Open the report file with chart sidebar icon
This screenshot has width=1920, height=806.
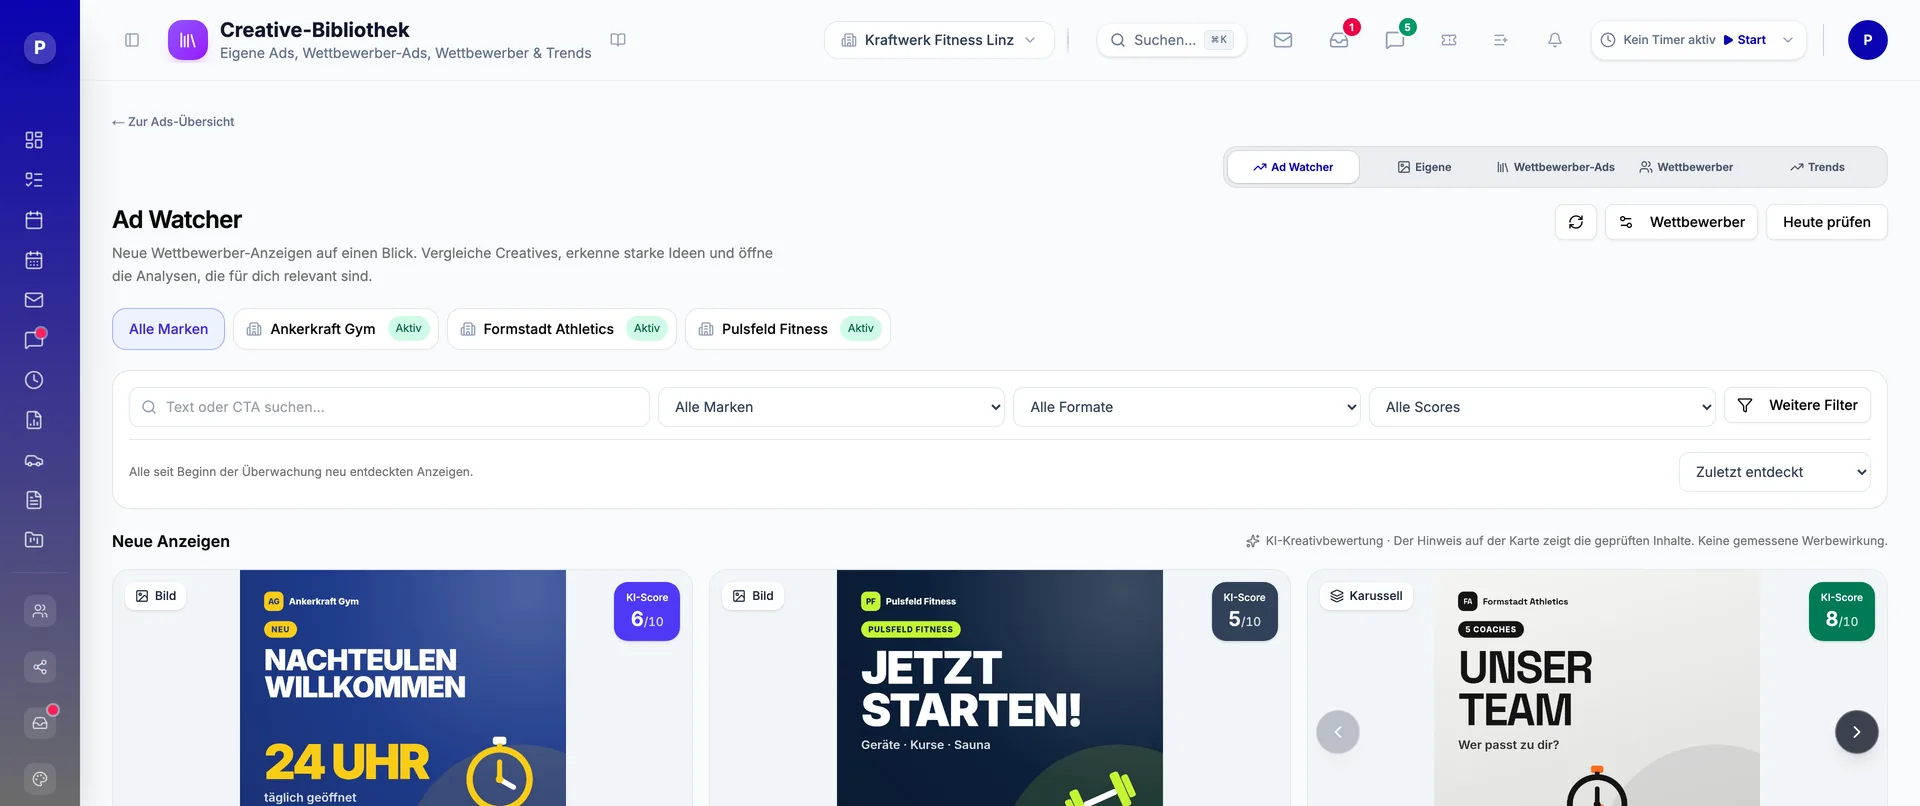34,420
